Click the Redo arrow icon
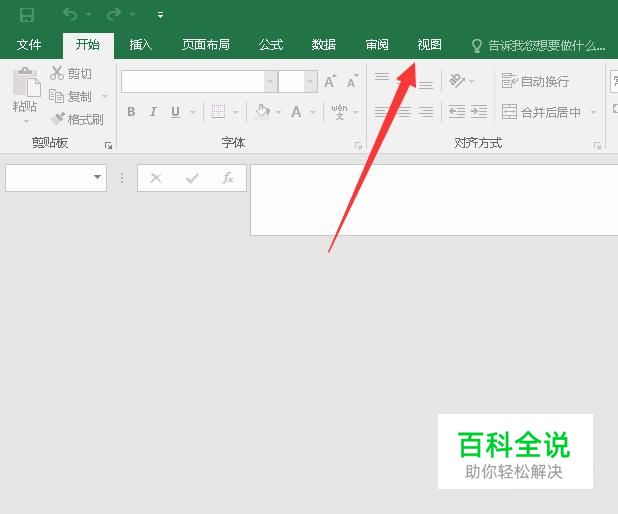This screenshot has height=514, width=618. 114,15
